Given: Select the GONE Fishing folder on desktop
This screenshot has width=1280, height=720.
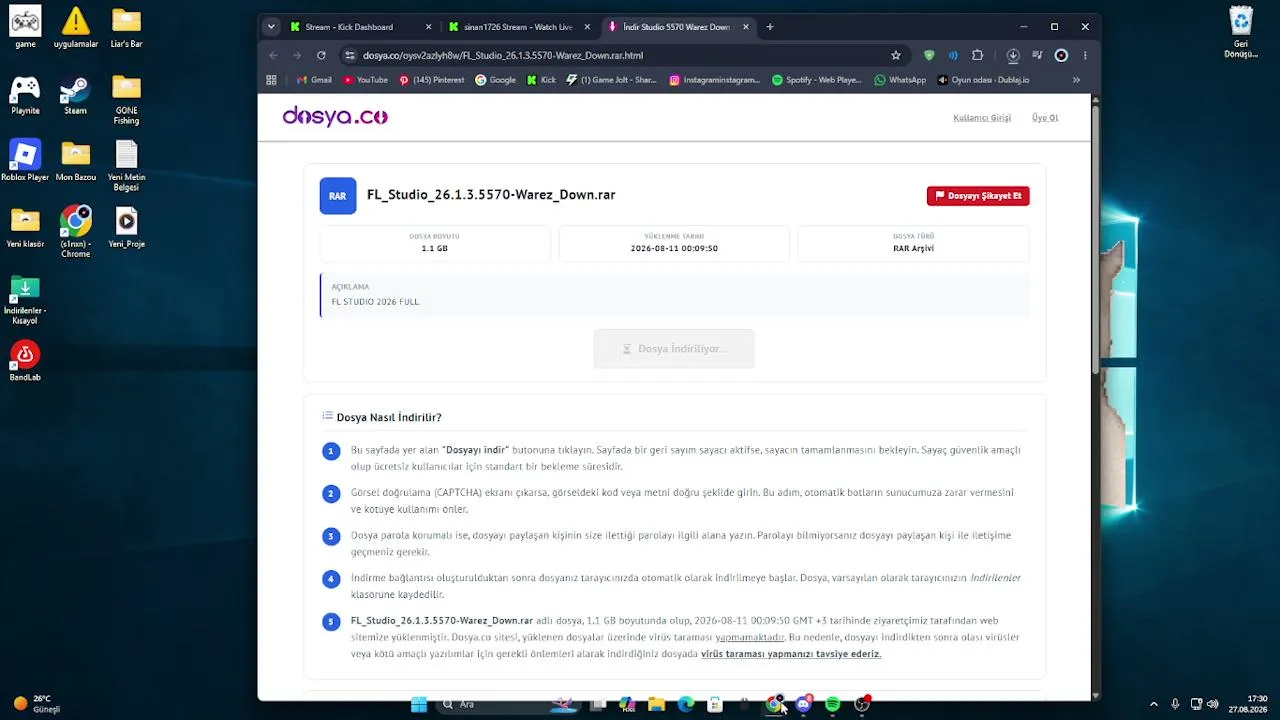Looking at the screenshot, I should pos(126,100).
